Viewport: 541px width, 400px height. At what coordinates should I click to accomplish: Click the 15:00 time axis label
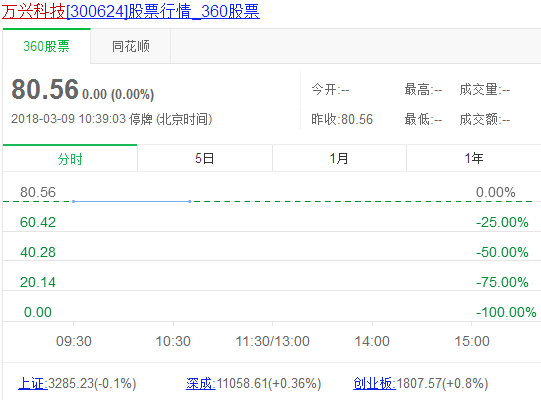(x=472, y=341)
